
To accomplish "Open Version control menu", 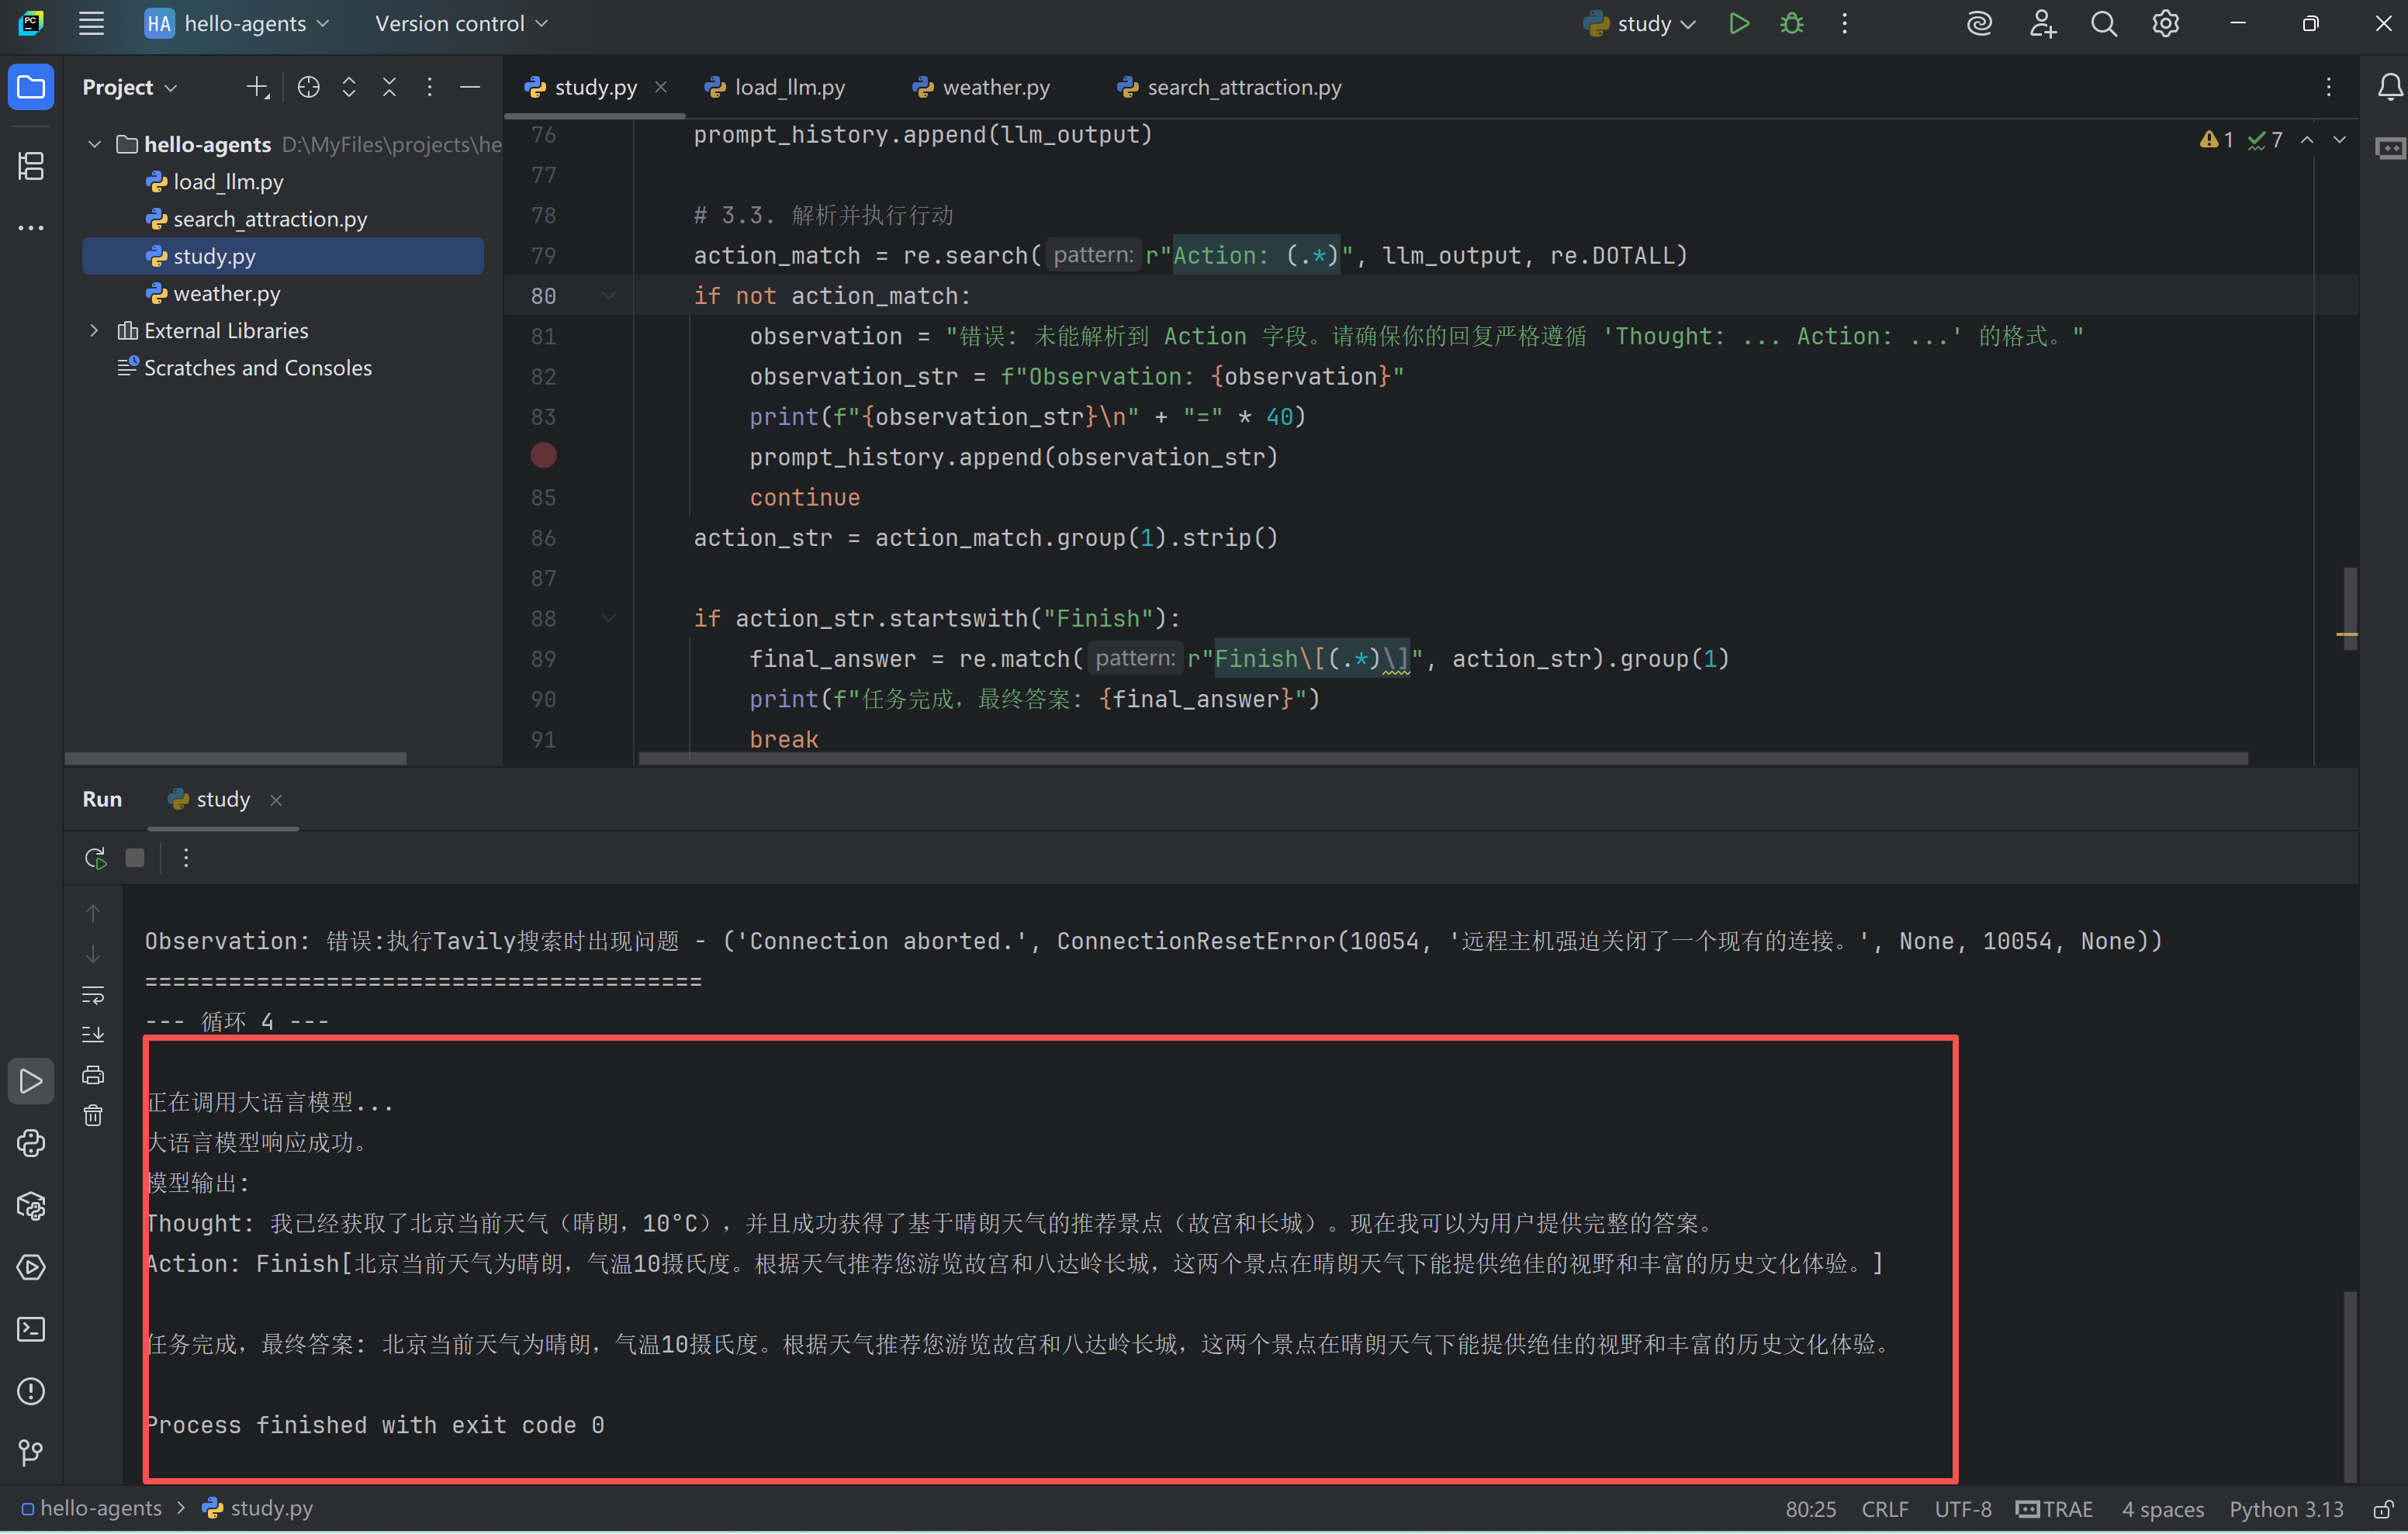I will click(460, 24).
